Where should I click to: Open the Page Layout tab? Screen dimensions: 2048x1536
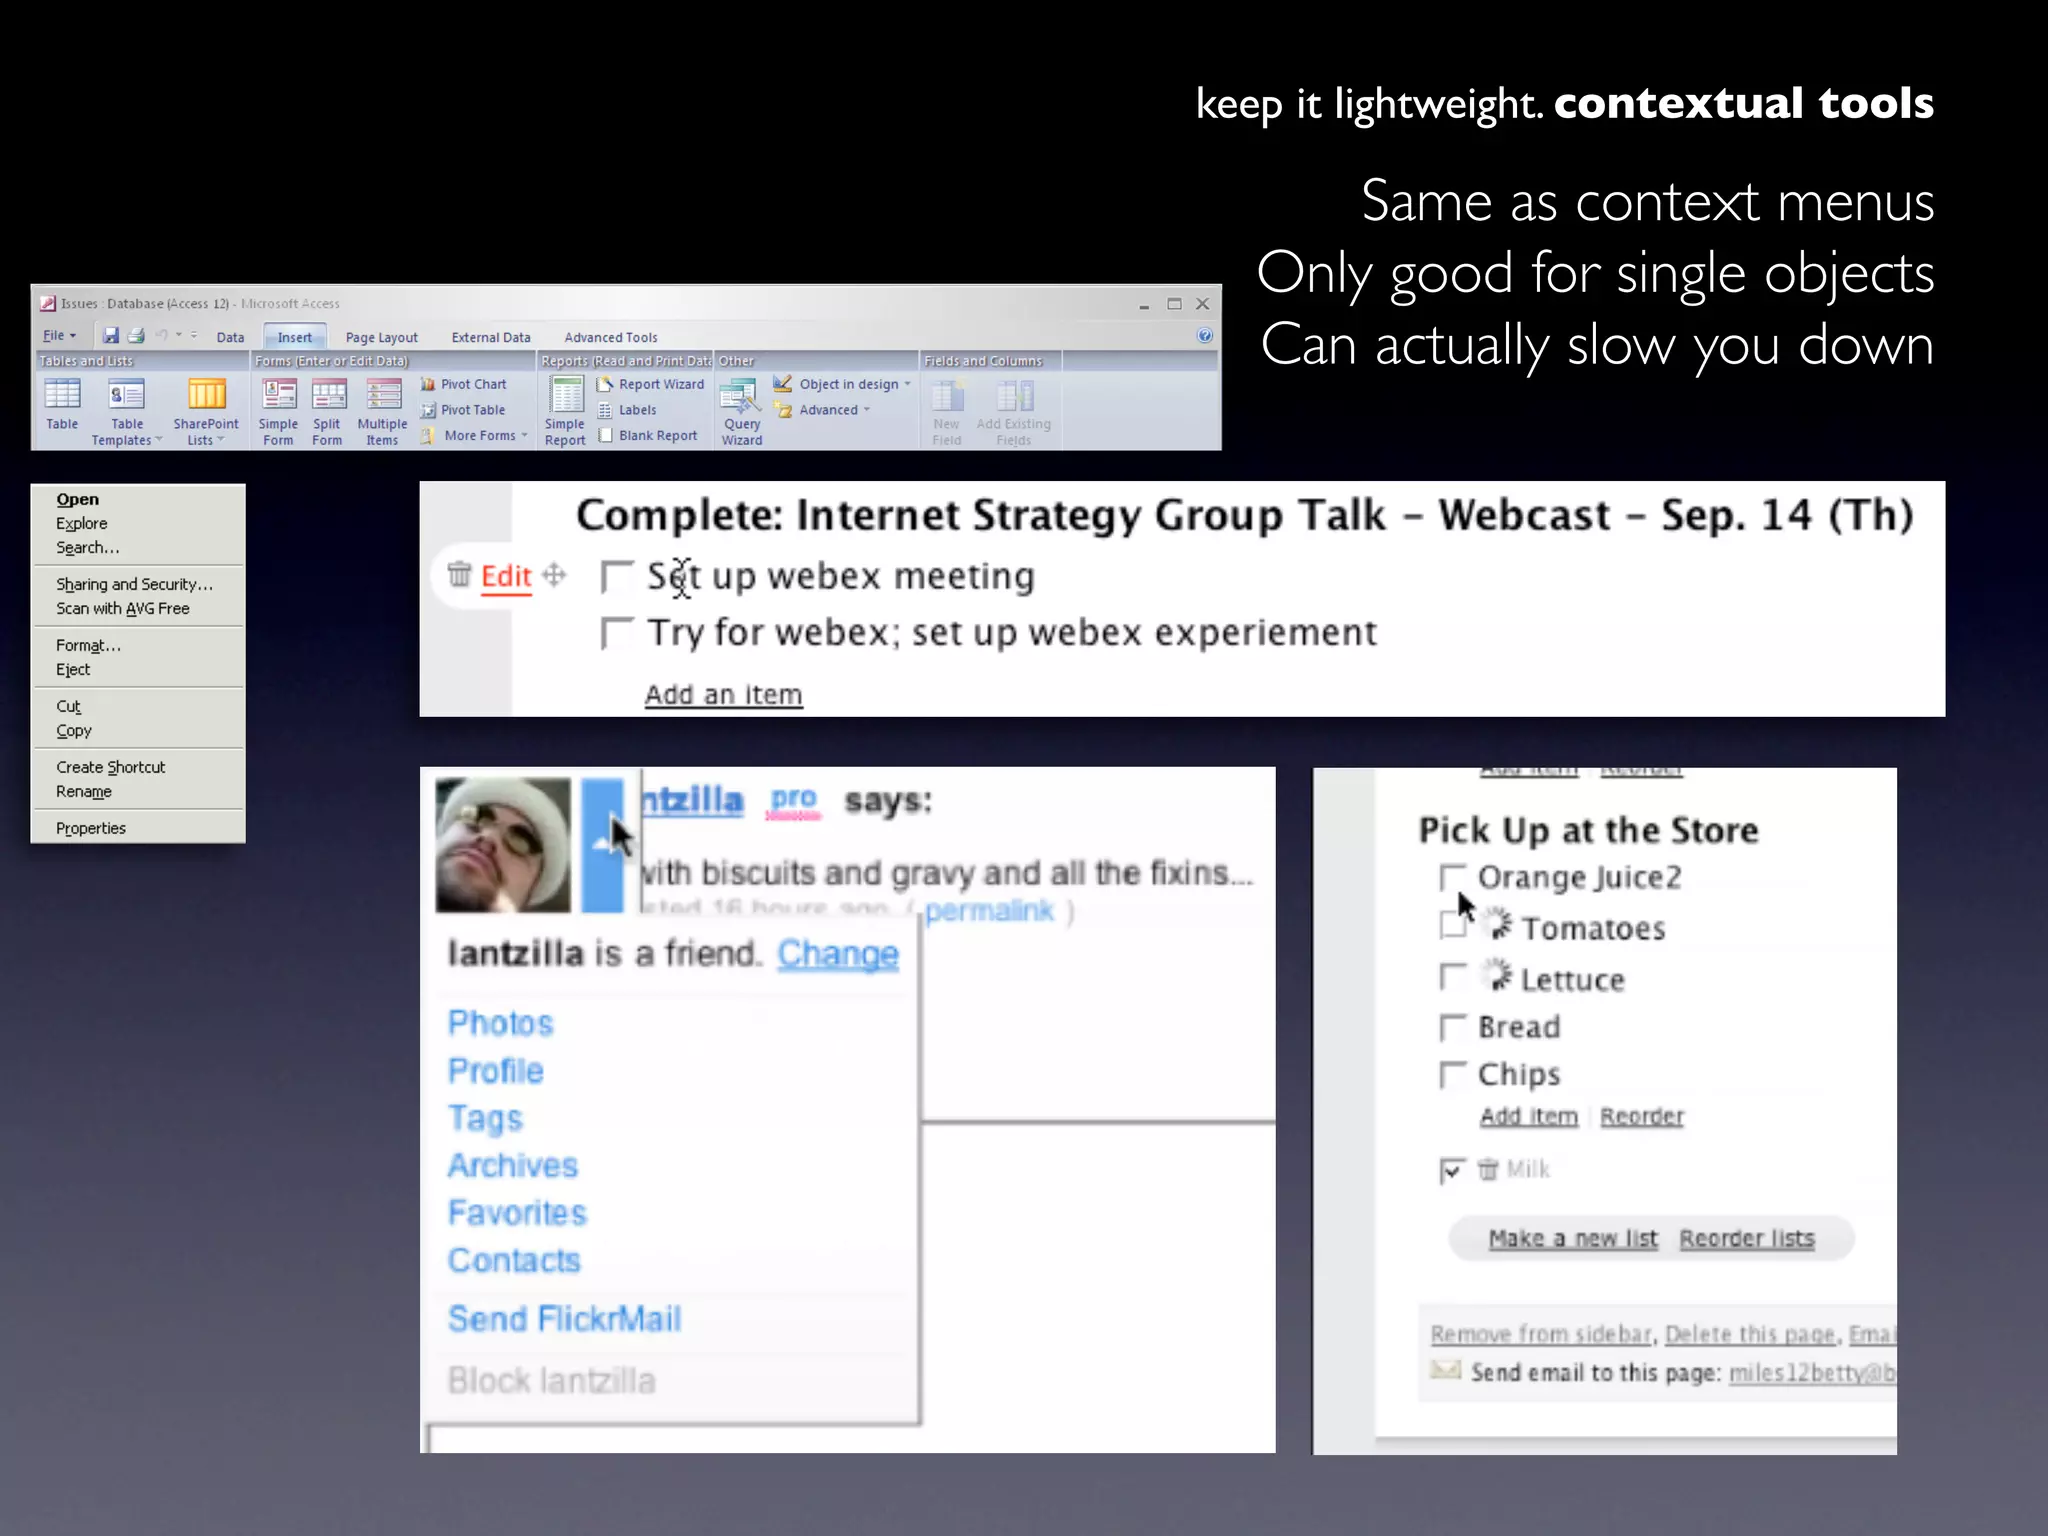click(382, 337)
